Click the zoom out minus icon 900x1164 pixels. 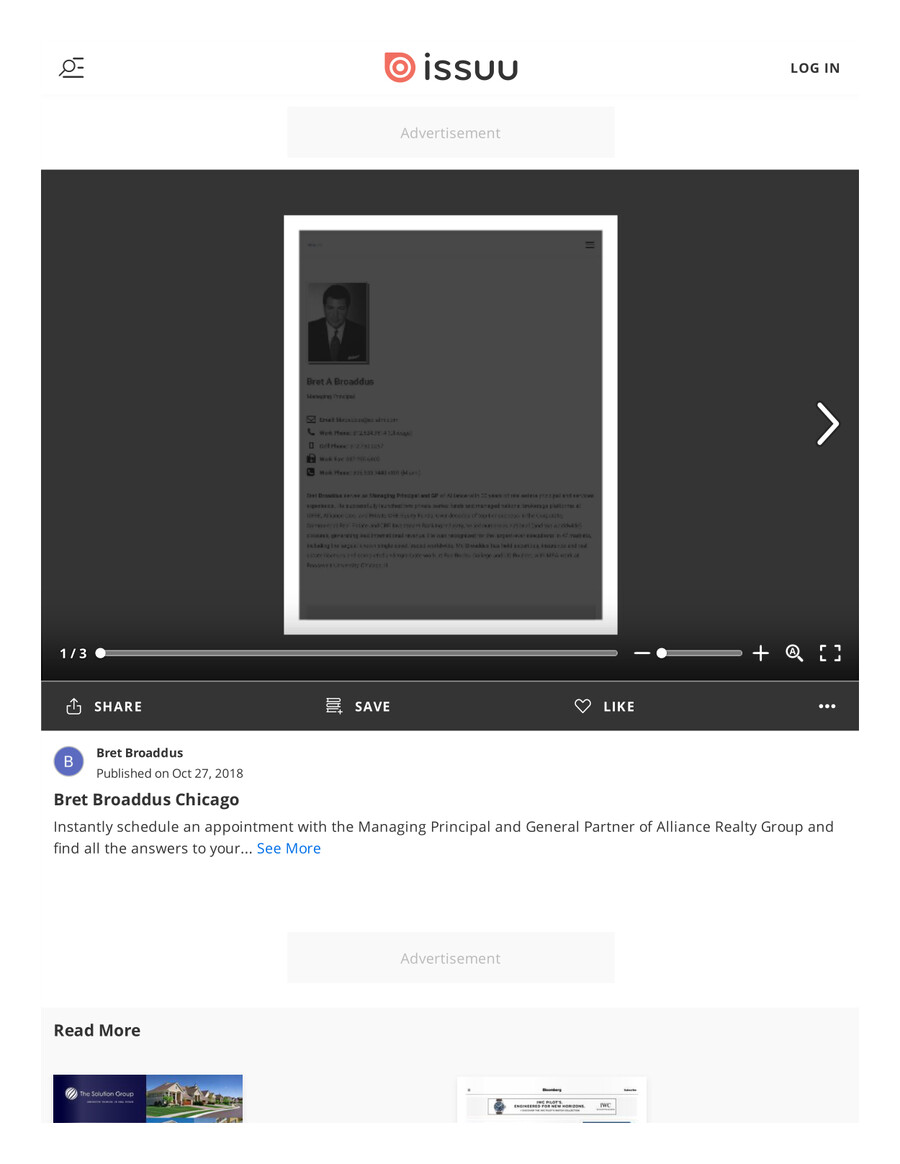[x=642, y=653]
